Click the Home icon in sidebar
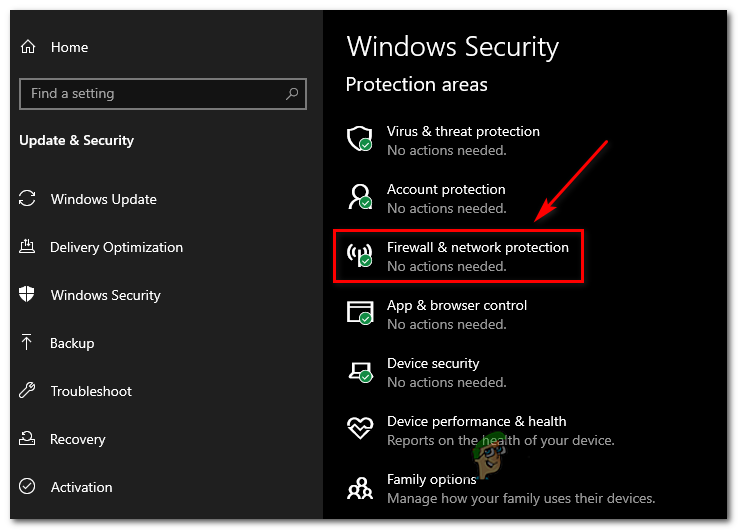Viewport: 738px width, 530px height. click(x=28, y=47)
